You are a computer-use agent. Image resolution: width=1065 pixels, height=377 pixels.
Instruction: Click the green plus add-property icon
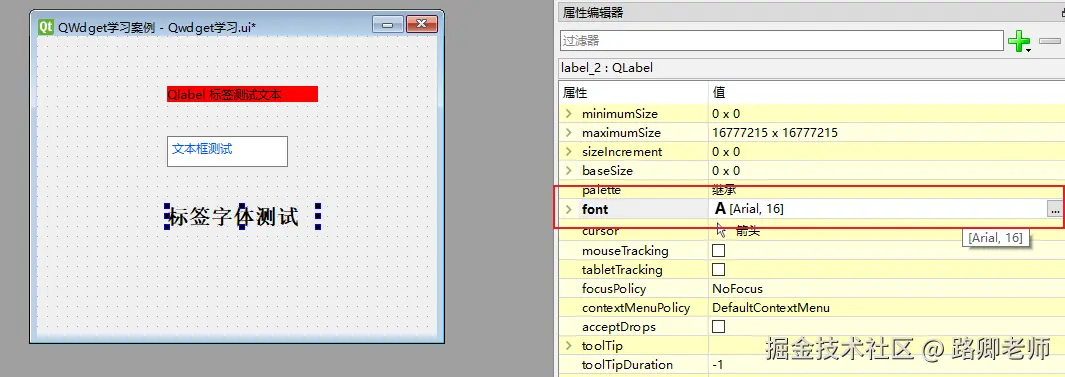pyautogui.click(x=1019, y=41)
